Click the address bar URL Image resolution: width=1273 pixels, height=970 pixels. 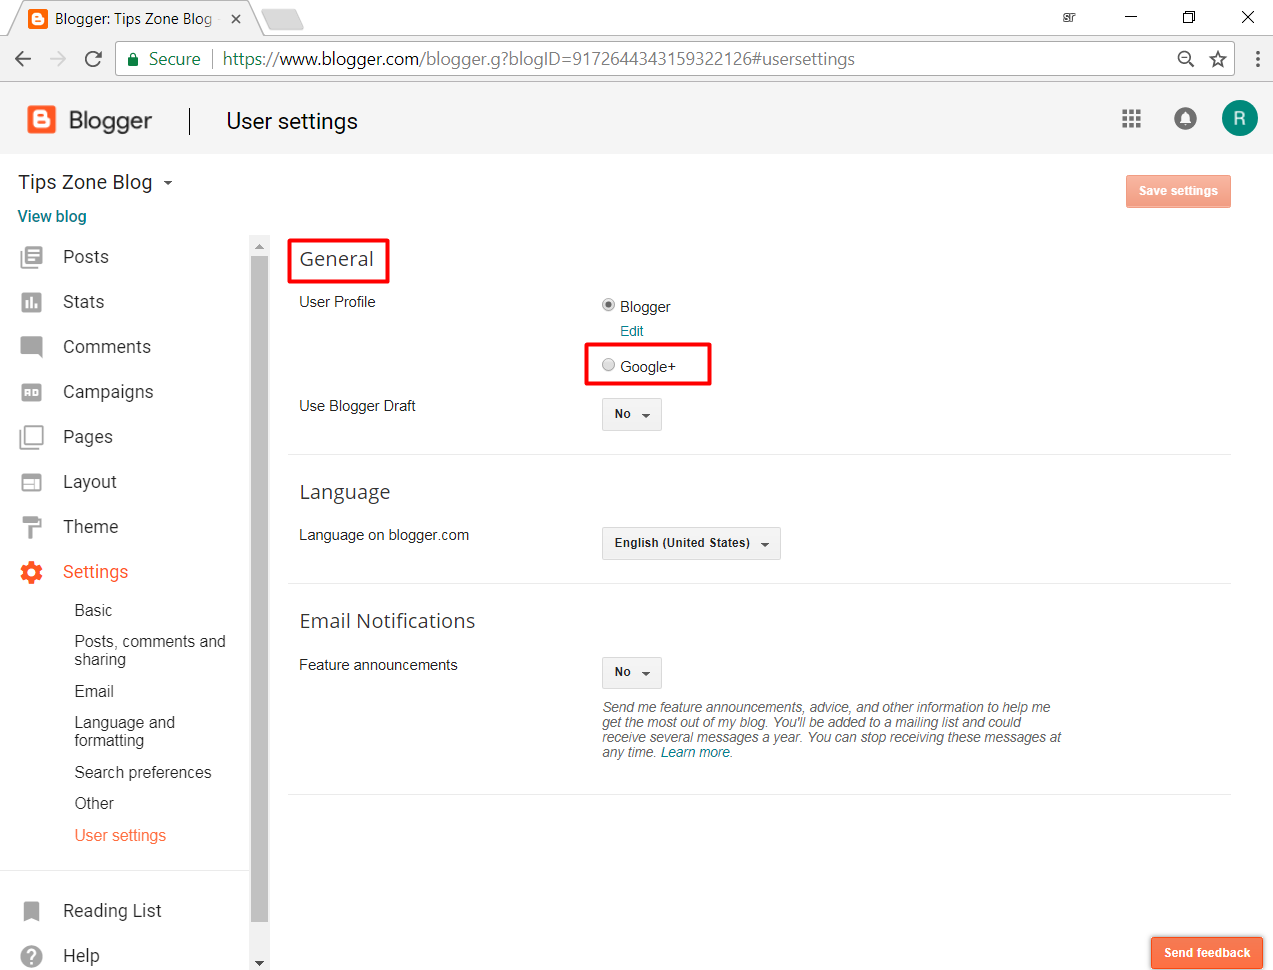click(538, 59)
